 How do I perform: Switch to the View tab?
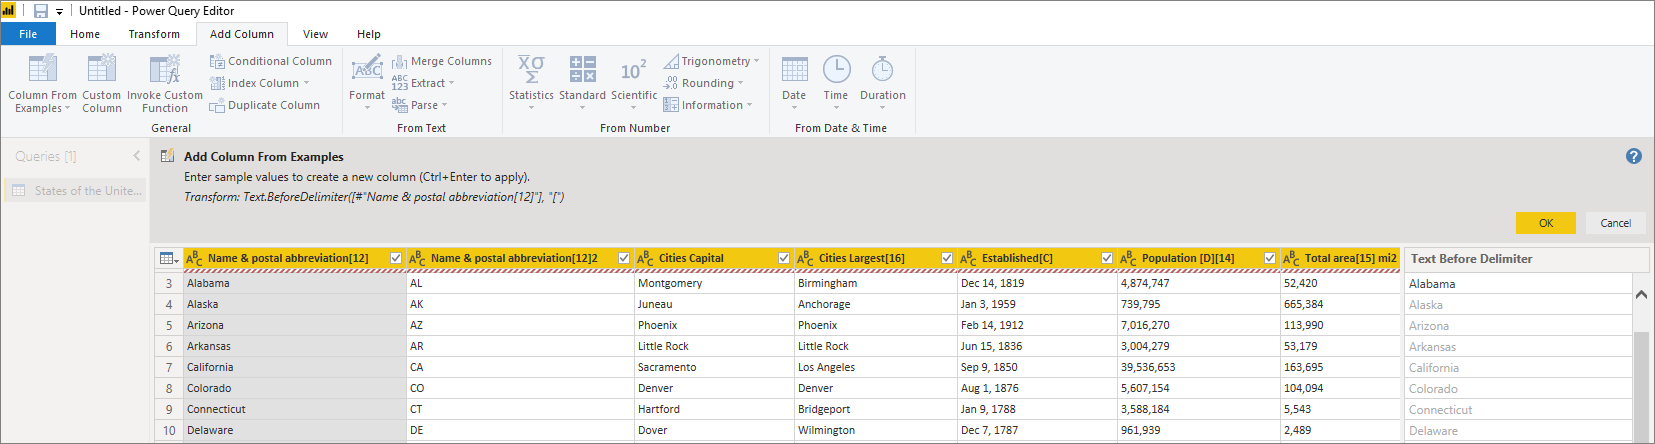[x=315, y=34]
